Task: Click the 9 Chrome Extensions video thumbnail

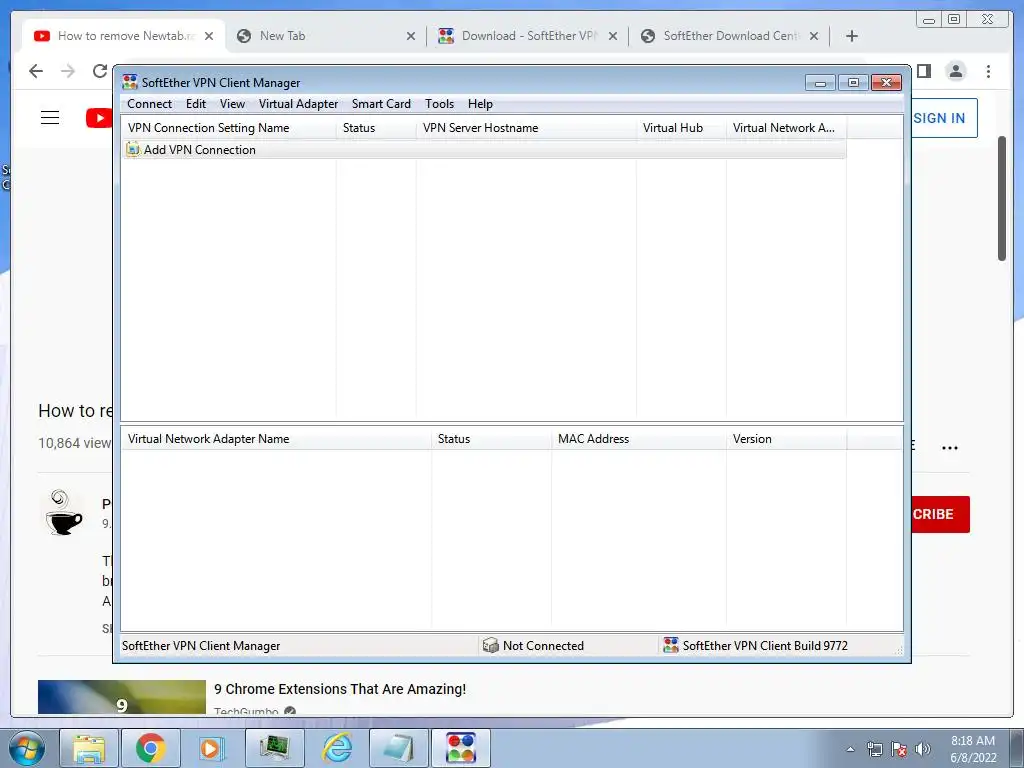Action: pos(121,697)
